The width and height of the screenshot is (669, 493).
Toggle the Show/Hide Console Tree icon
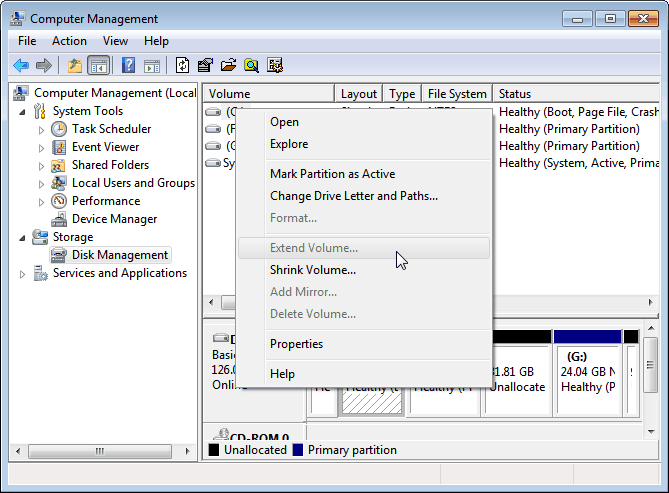99,66
